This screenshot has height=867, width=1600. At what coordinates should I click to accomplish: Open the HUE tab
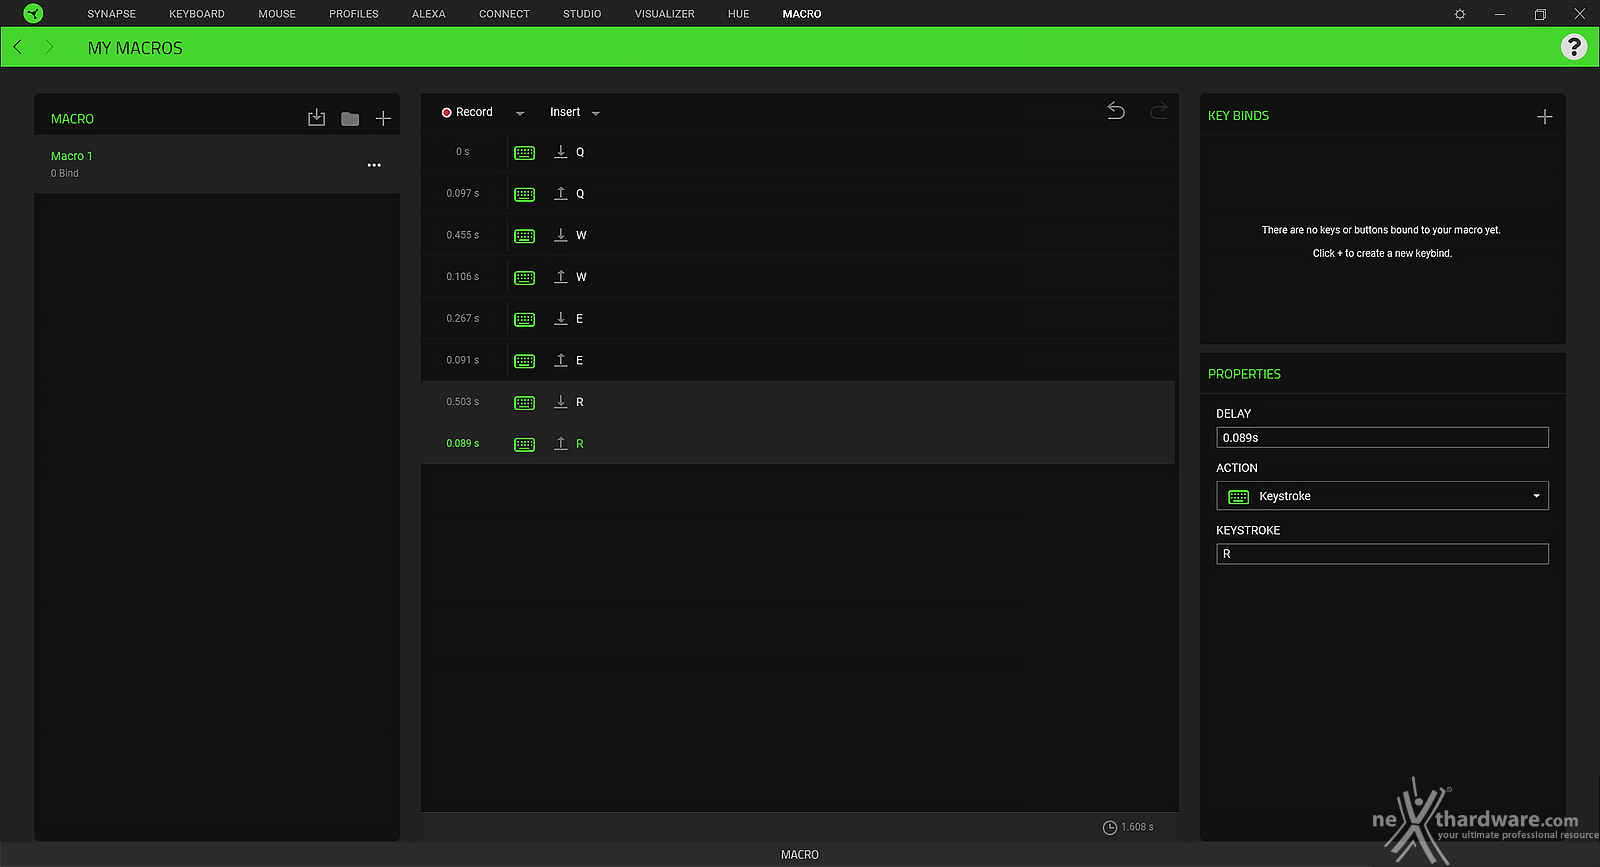pos(739,14)
